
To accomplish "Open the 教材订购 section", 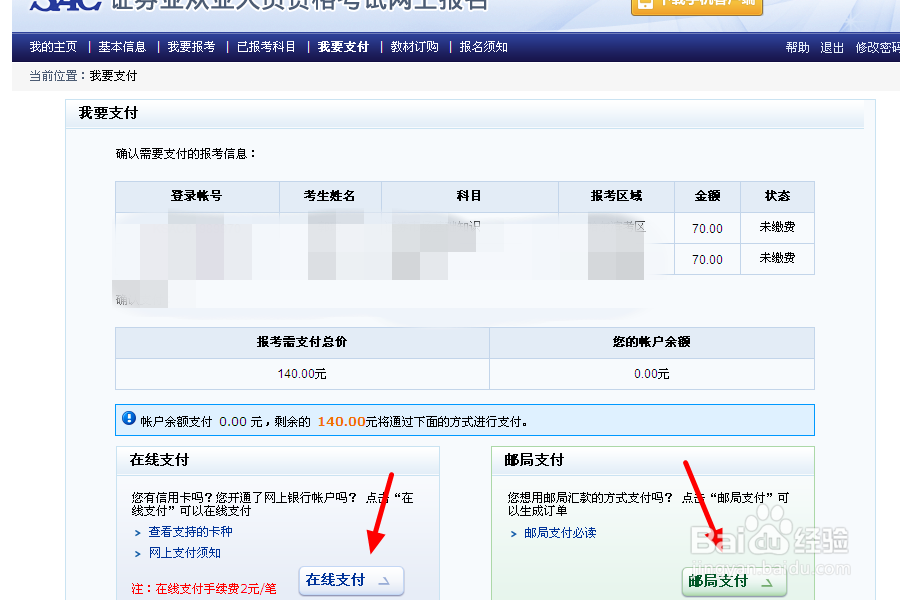I will 413,46.
